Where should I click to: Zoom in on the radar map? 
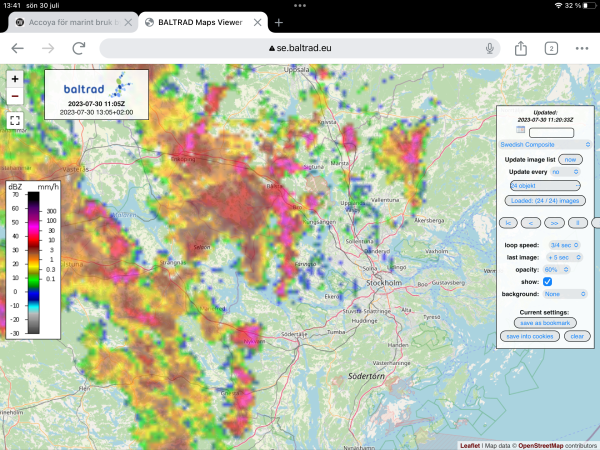[14, 78]
